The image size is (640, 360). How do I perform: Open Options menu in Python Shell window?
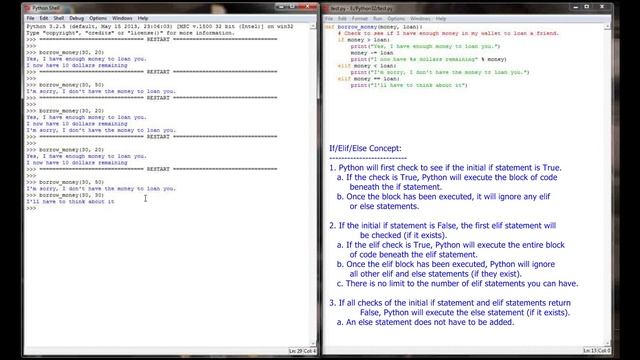98,18
